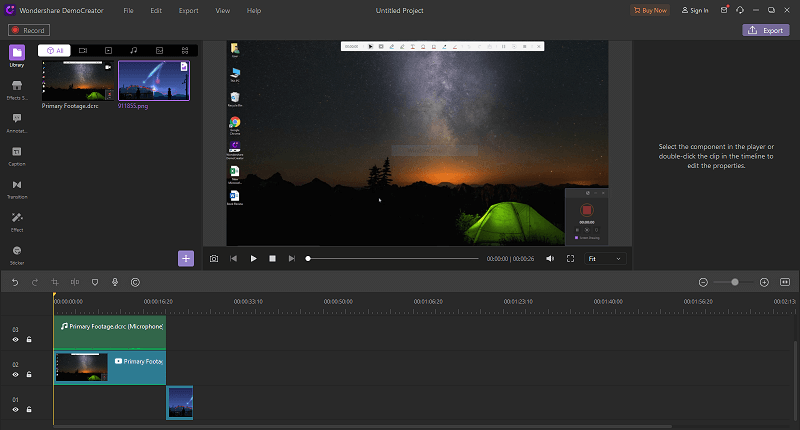Open the View menu
This screenshot has height=430, width=800.
222,10
